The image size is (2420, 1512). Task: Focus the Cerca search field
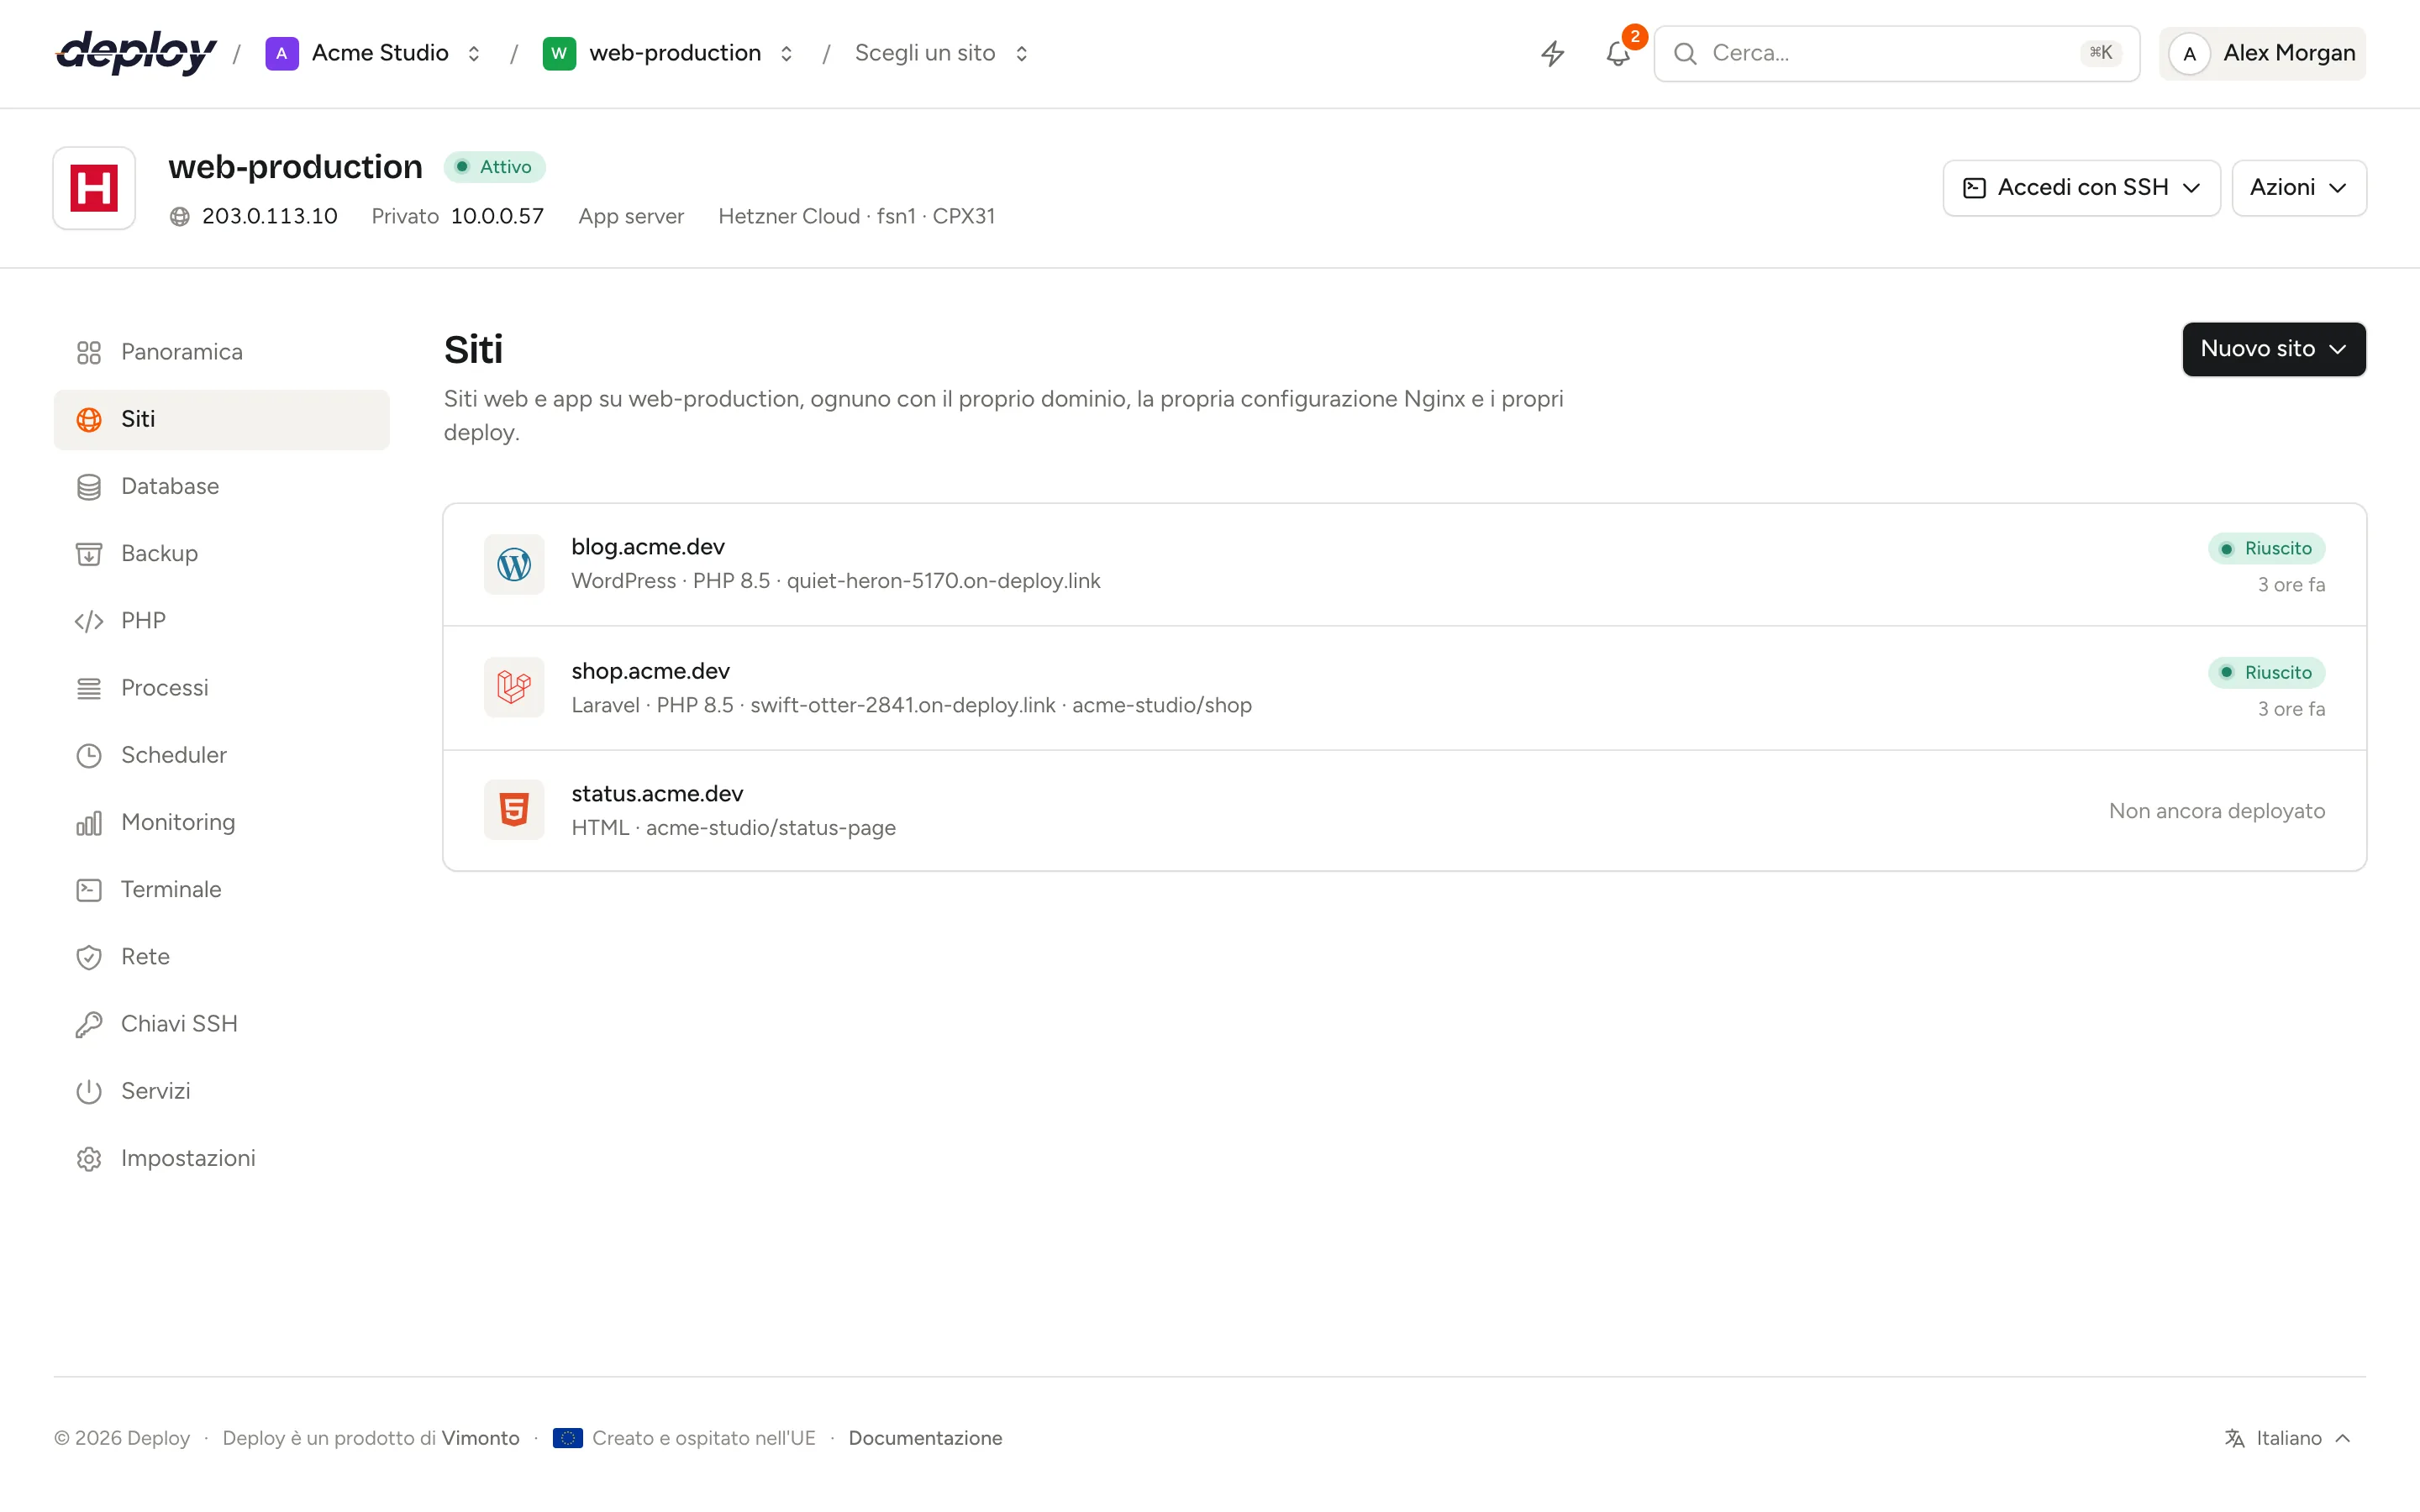coord(1896,53)
